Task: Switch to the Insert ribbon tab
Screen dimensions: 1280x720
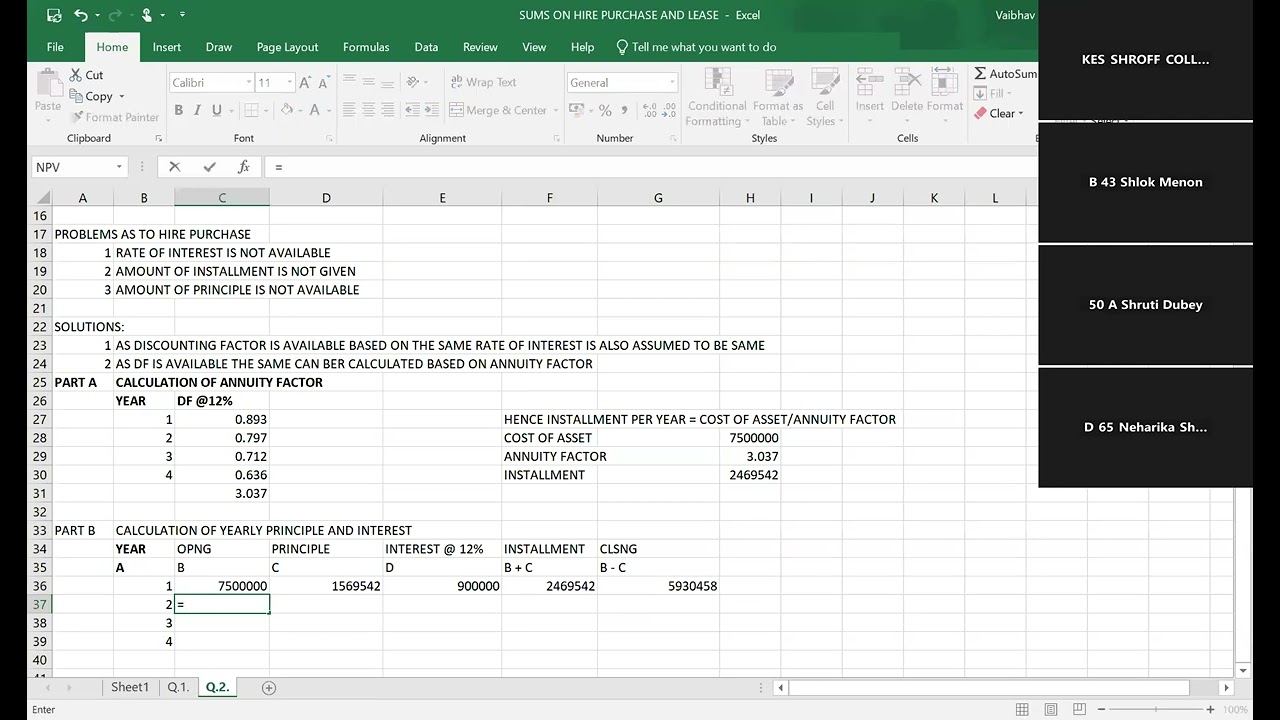Action: (x=167, y=47)
